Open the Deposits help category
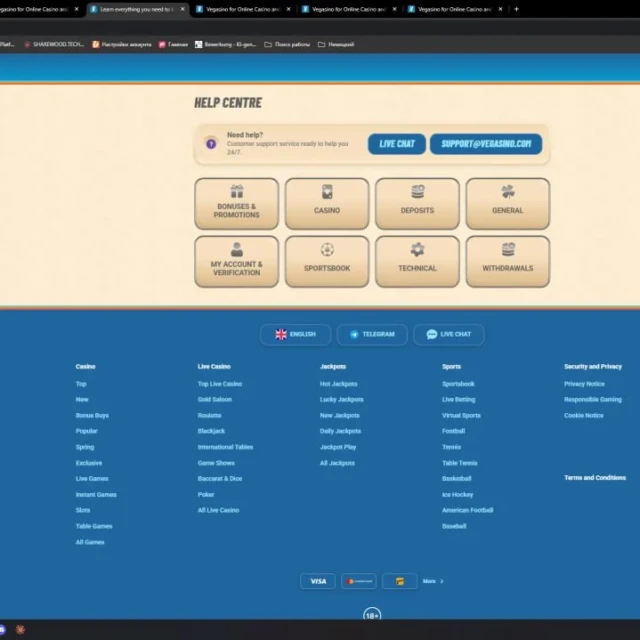 (x=417, y=204)
